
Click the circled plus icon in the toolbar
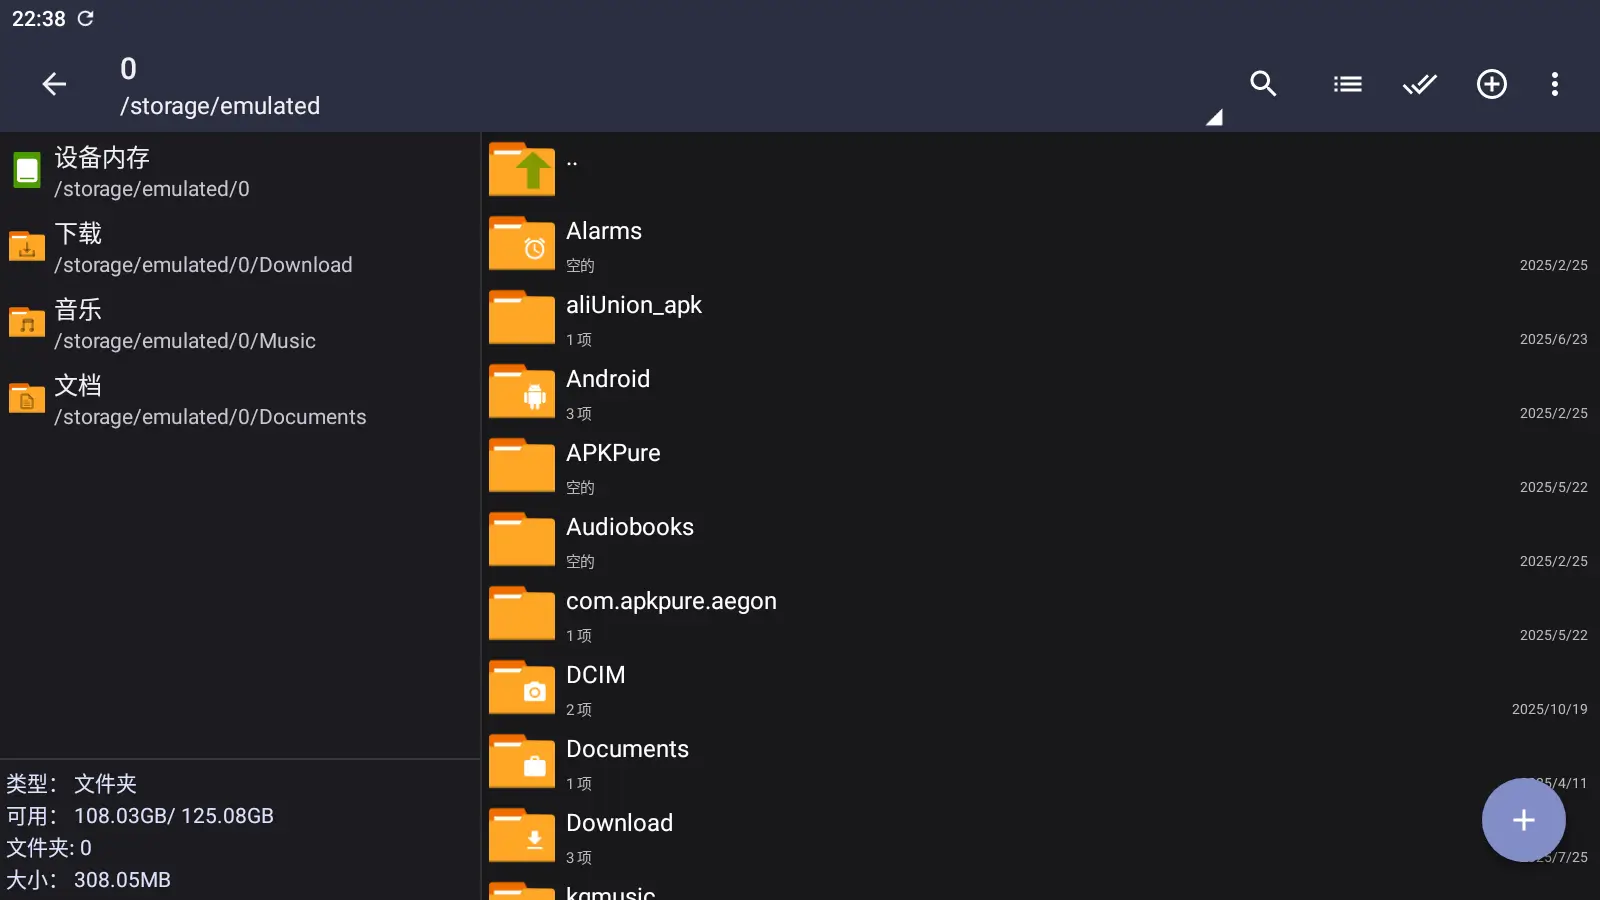pyautogui.click(x=1491, y=84)
